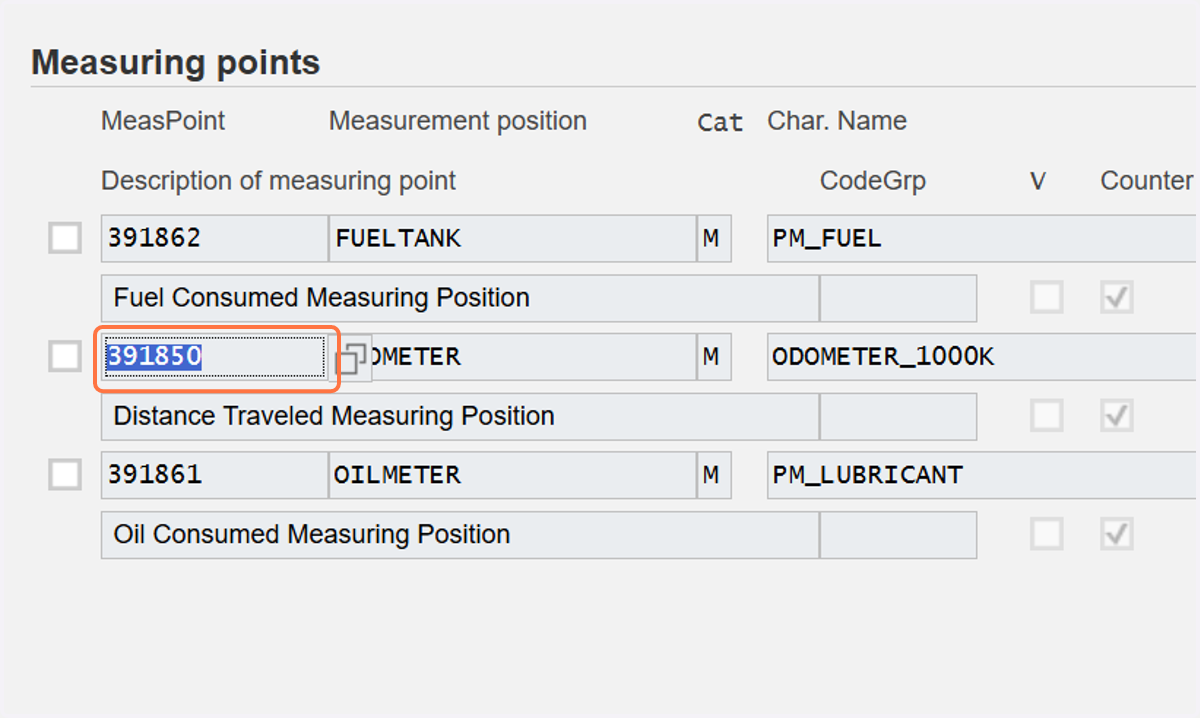Click Cat field M in ODOMETER row
The height and width of the screenshot is (718, 1200).
(714, 357)
